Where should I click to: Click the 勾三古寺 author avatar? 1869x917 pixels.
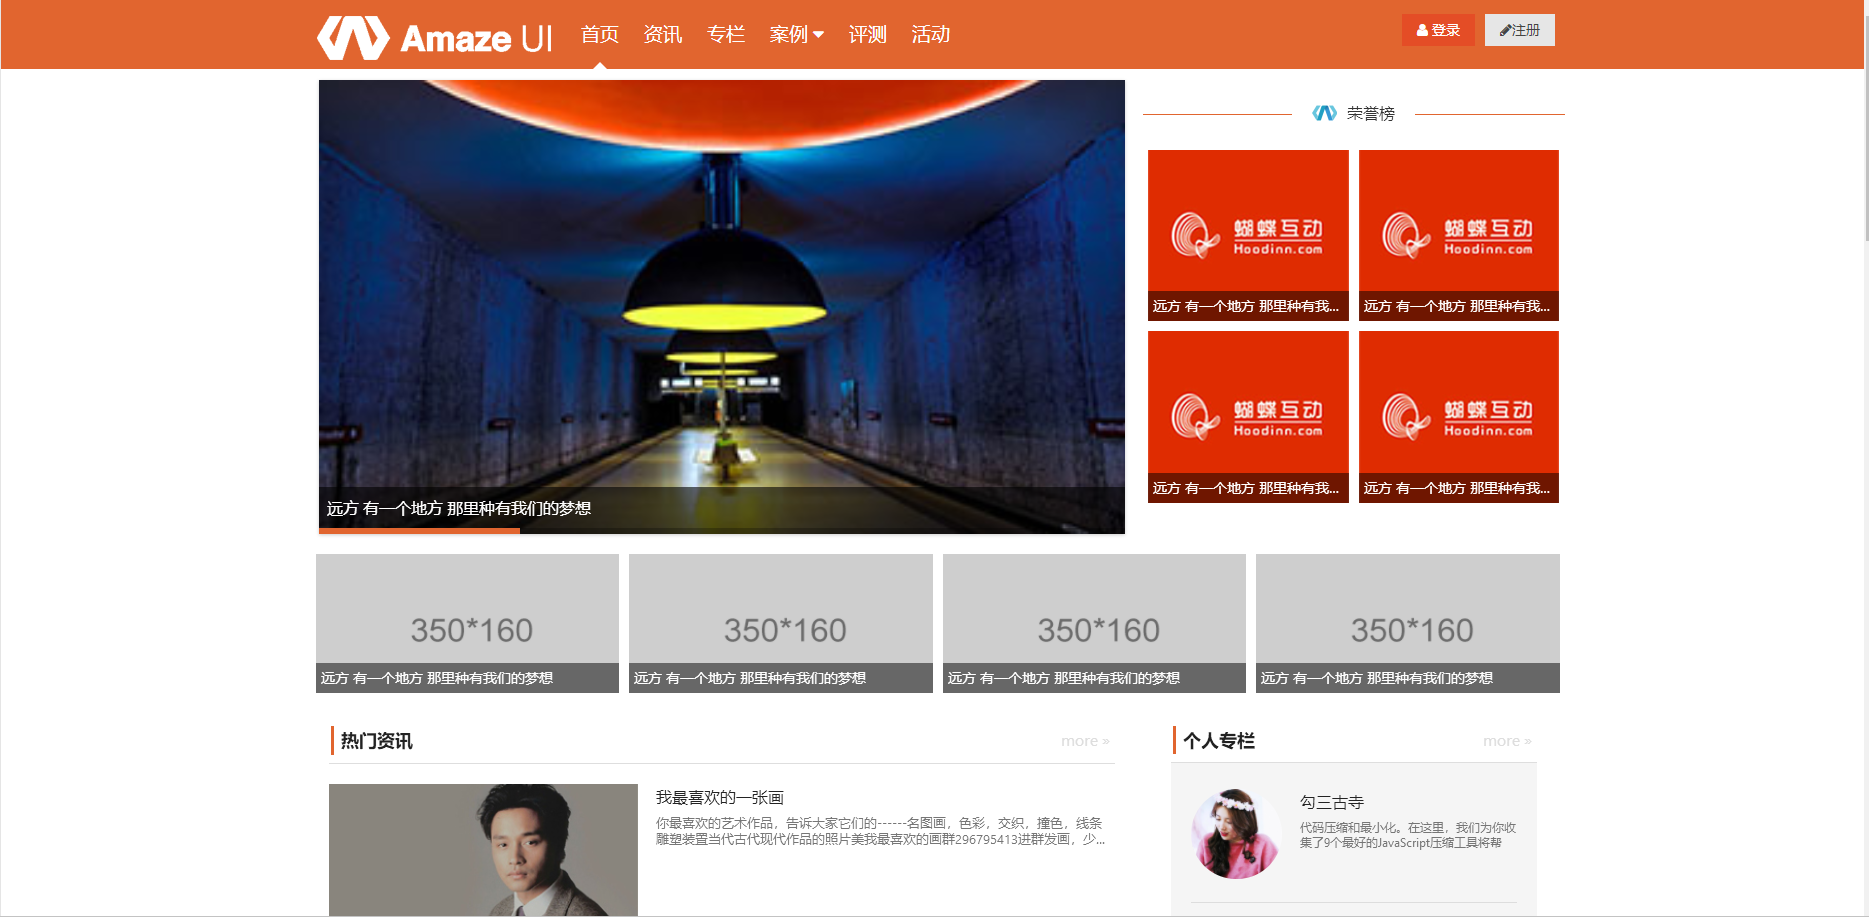coord(1236,834)
